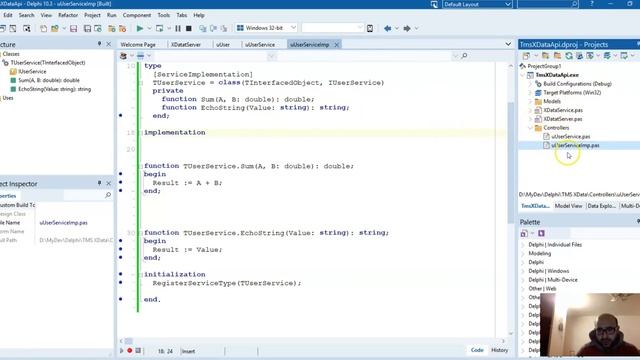Click the search magnifier in code editor bar

point(464,56)
